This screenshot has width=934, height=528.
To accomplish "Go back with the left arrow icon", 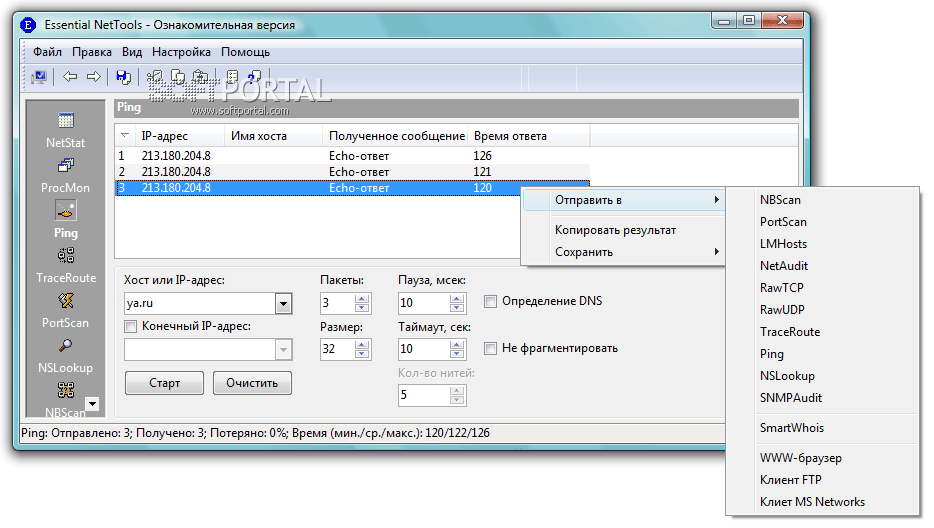I will coord(70,76).
